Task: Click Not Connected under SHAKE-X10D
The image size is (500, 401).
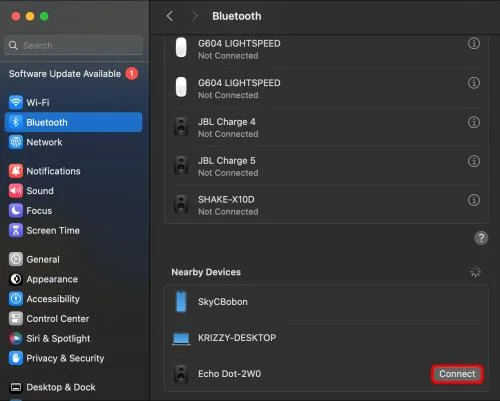Action: point(228,212)
